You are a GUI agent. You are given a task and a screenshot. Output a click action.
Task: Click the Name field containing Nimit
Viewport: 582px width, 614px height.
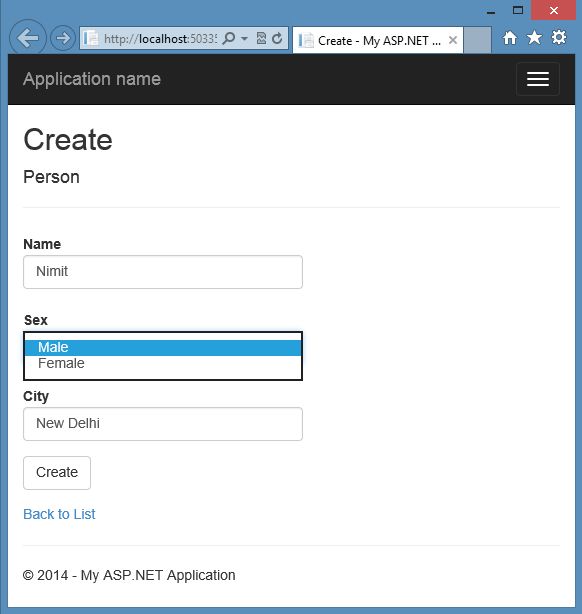[163, 272]
